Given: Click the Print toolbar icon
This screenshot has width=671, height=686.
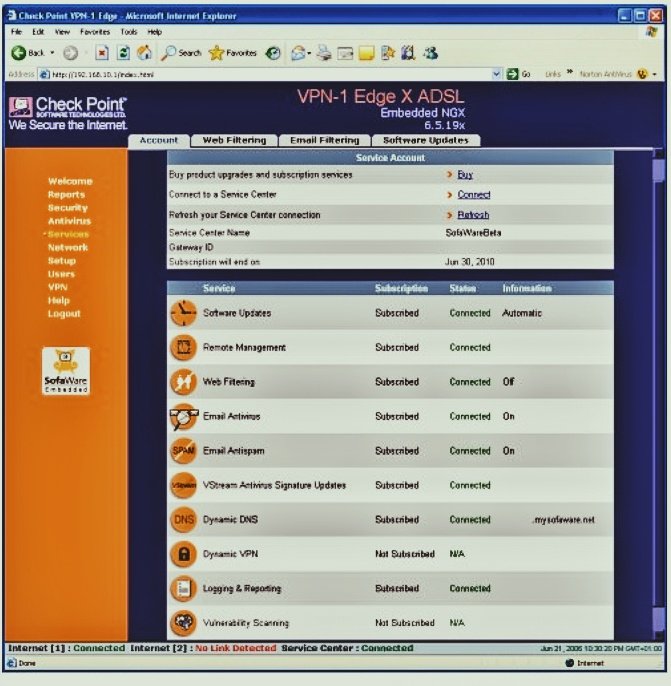Looking at the screenshot, I should [324, 53].
